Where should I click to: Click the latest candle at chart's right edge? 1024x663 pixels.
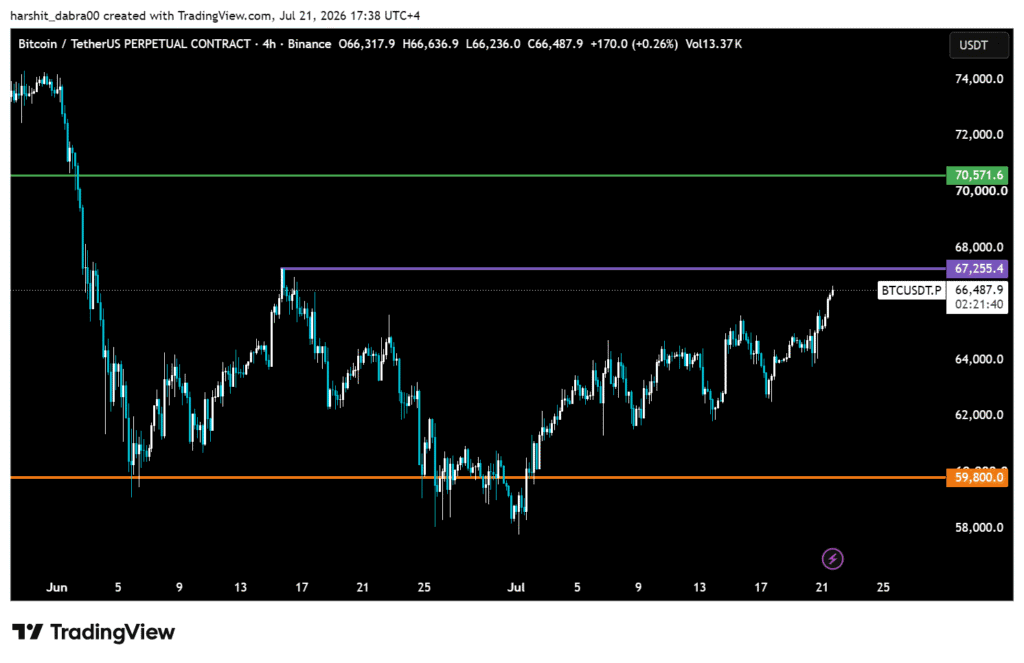[832, 291]
